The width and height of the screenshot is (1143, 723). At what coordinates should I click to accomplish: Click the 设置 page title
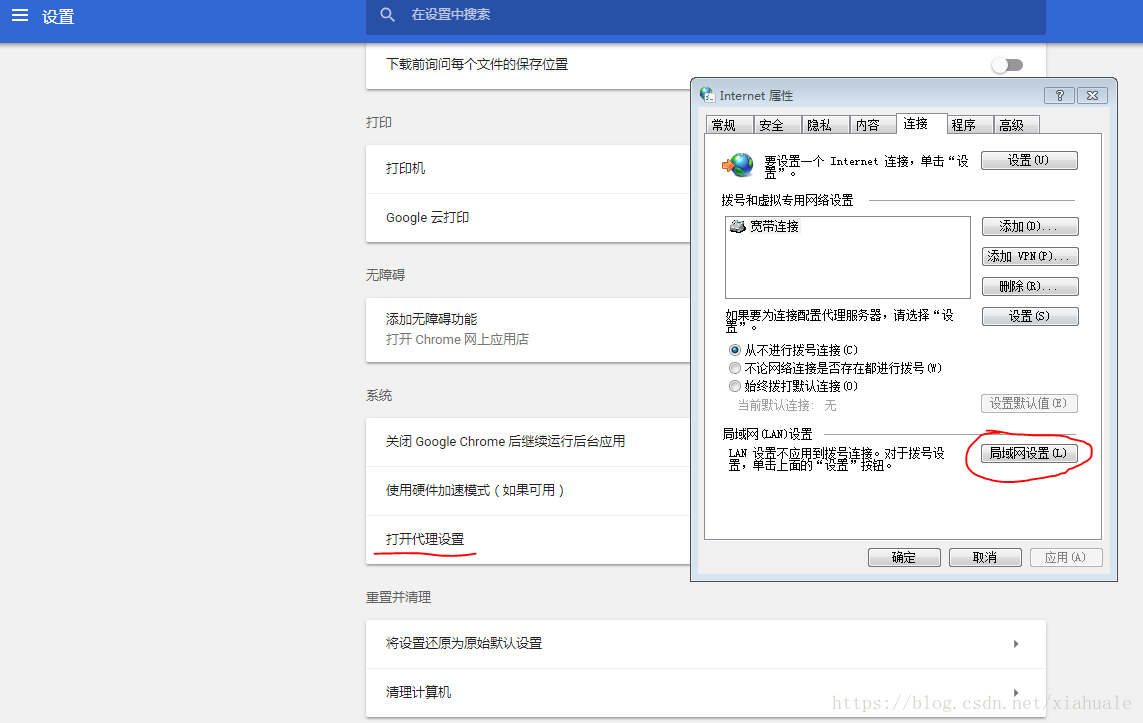tap(58, 17)
